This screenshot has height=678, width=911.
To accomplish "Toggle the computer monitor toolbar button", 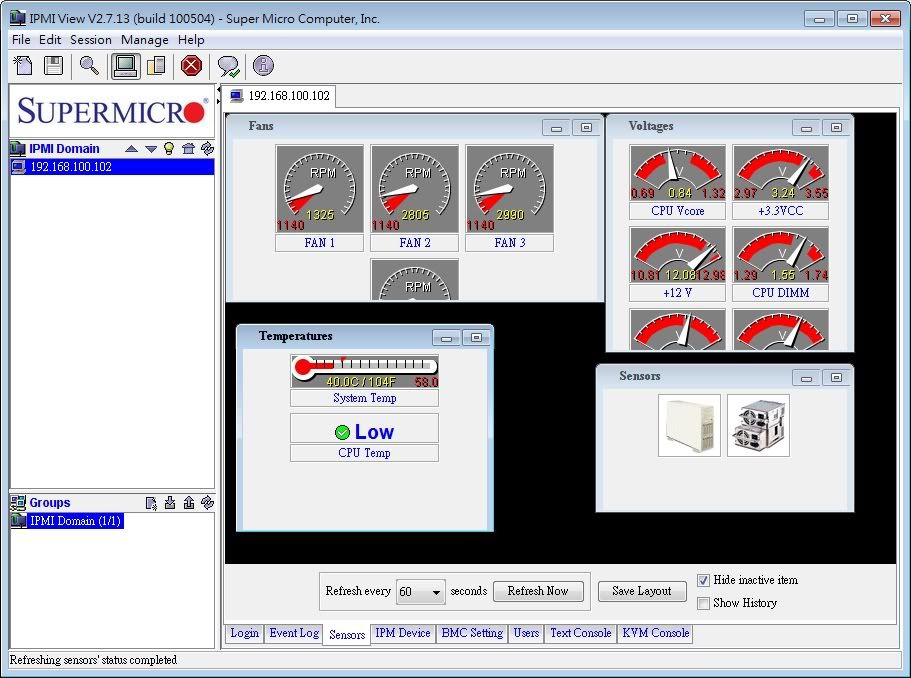I will point(125,66).
